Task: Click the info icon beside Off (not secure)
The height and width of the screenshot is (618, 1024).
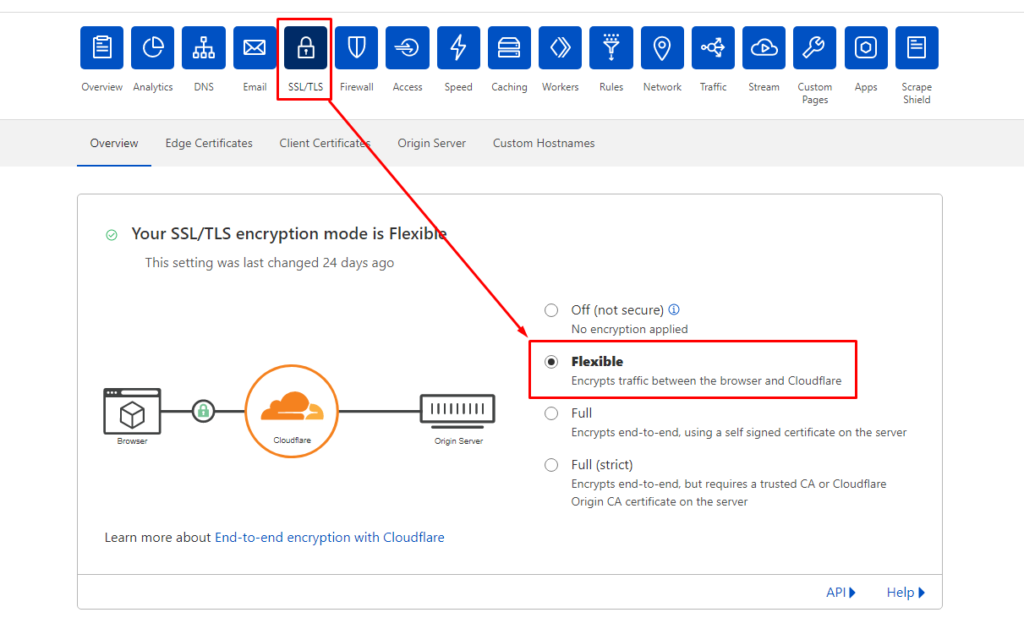Action: (x=674, y=310)
